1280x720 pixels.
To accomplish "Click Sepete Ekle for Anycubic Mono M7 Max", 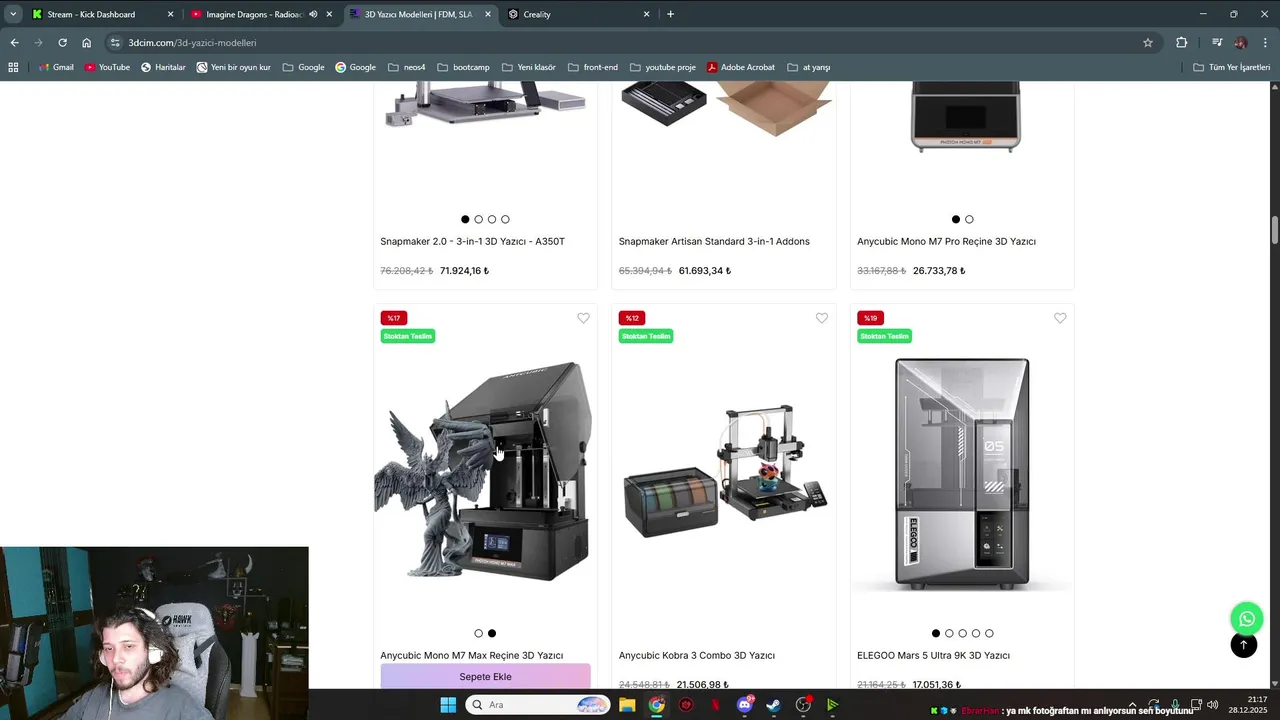I will (x=485, y=677).
